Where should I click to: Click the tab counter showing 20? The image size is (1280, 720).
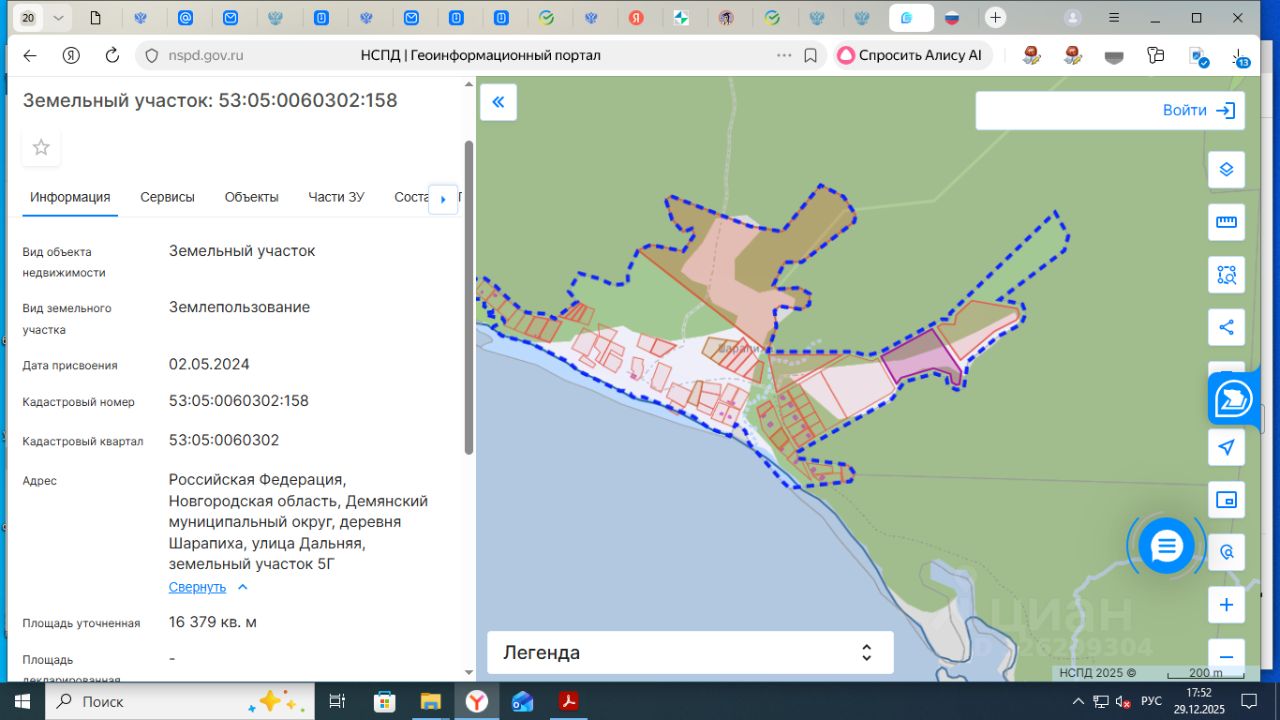pyautogui.click(x=28, y=18)
